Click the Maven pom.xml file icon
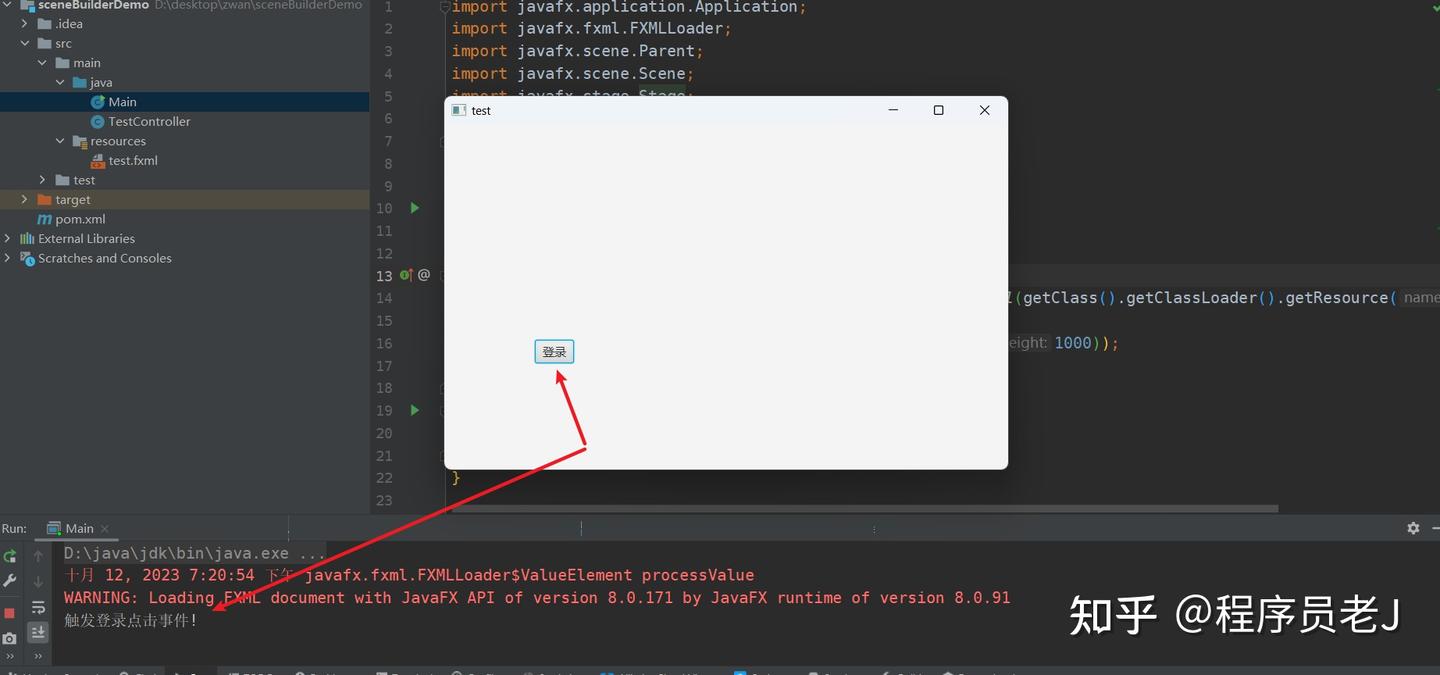1440x675 pixels. [44, 219]
